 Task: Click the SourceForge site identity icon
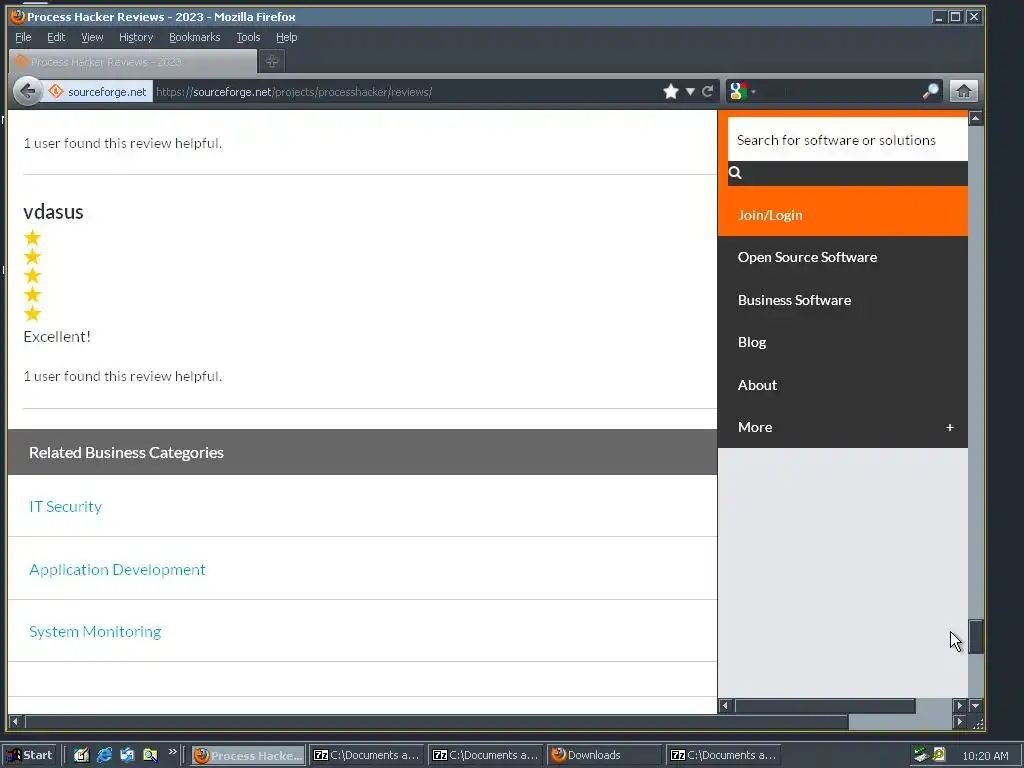coord(56,91)
